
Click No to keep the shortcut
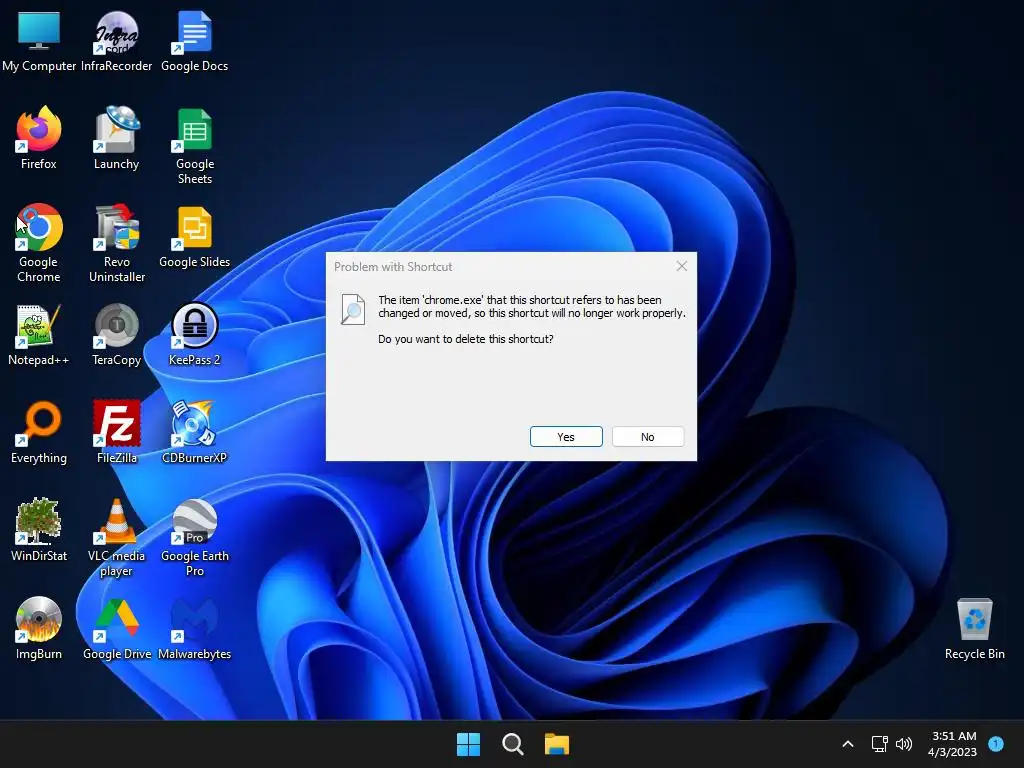[648, 437]
